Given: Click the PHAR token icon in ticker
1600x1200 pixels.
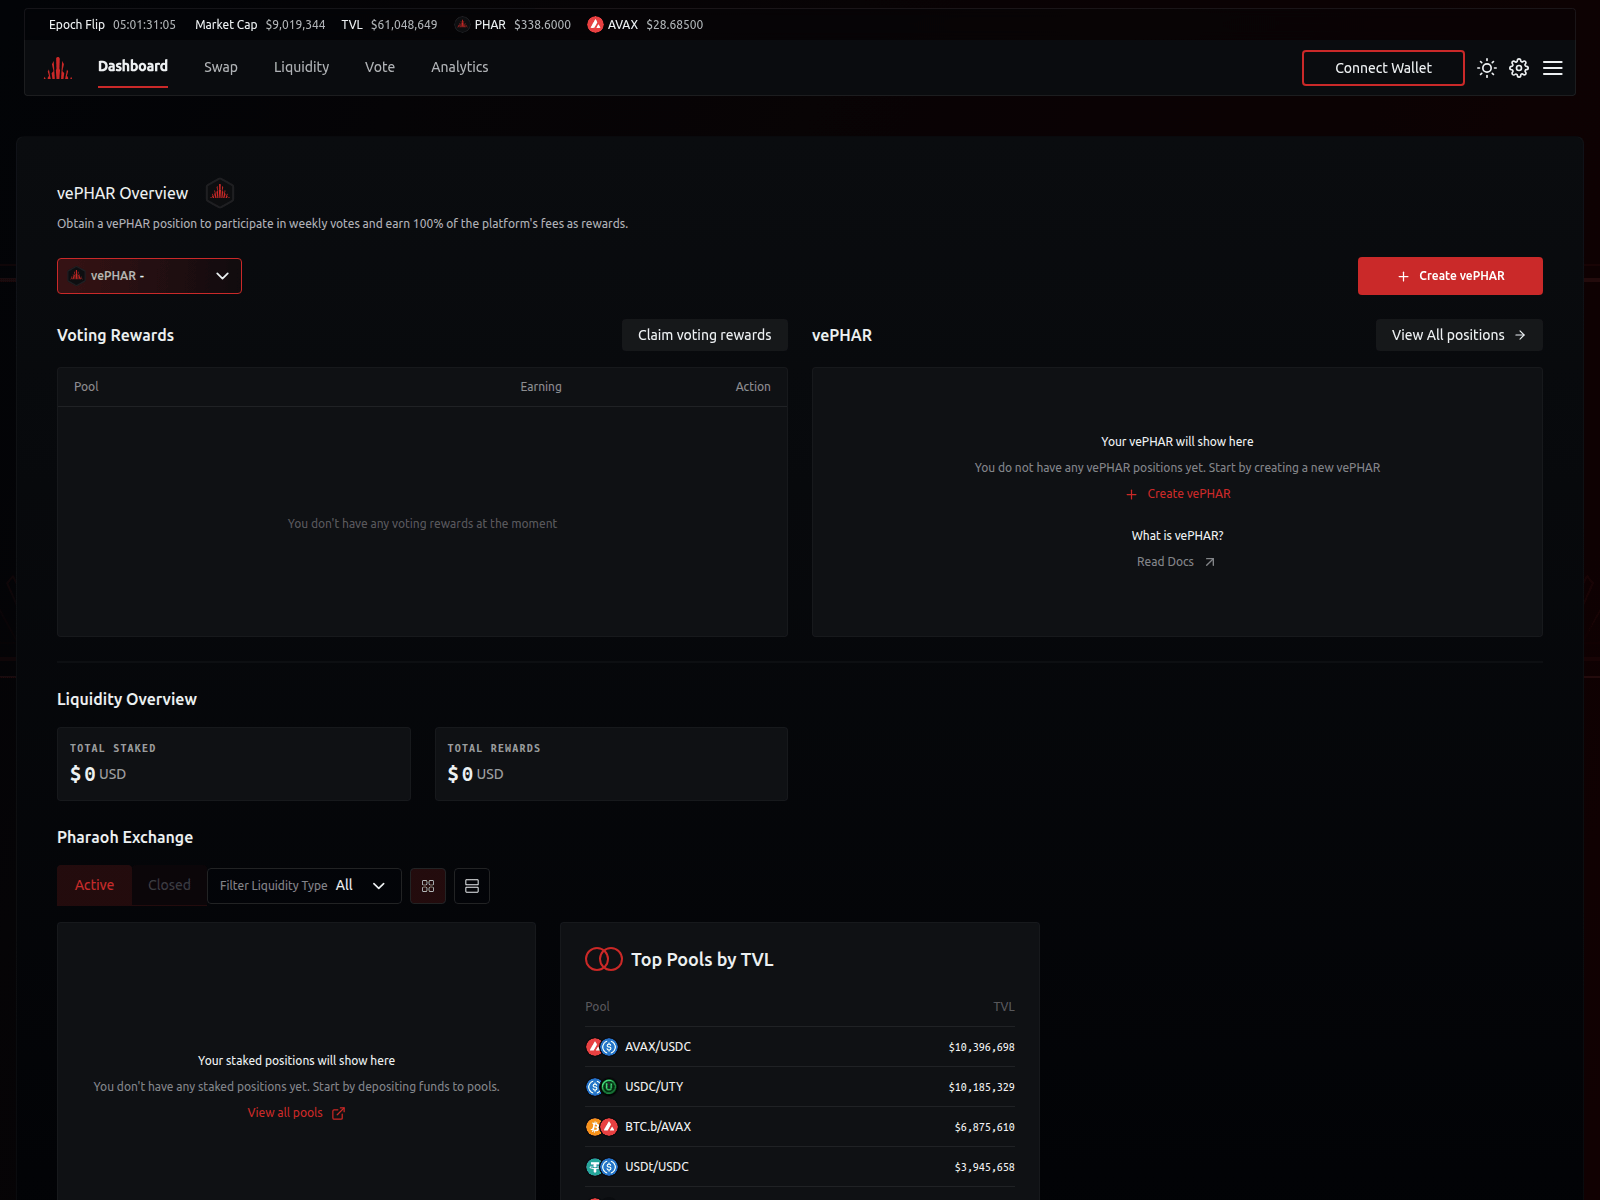Looking at the screenshot, I should (x=462, y=25).
